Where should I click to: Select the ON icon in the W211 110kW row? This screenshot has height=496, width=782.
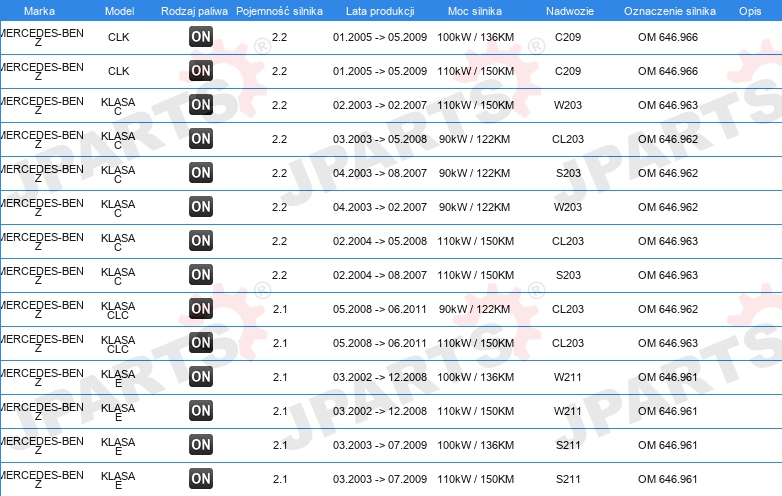(201, 411)
